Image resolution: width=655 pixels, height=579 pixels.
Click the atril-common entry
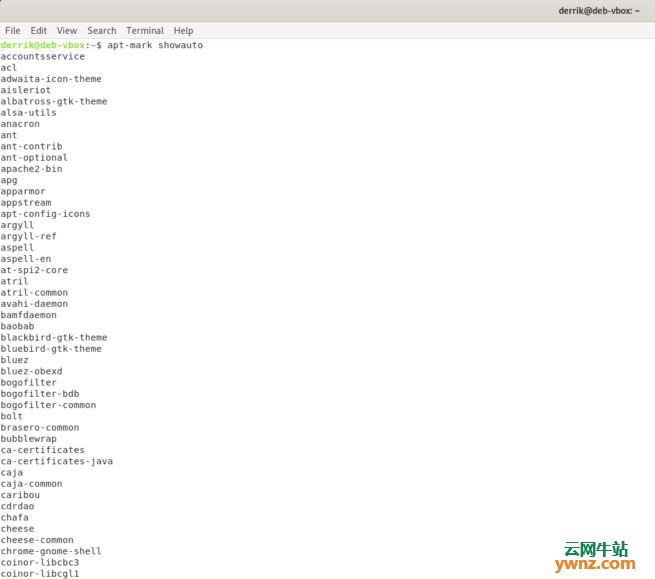click(x=34, y=293)
